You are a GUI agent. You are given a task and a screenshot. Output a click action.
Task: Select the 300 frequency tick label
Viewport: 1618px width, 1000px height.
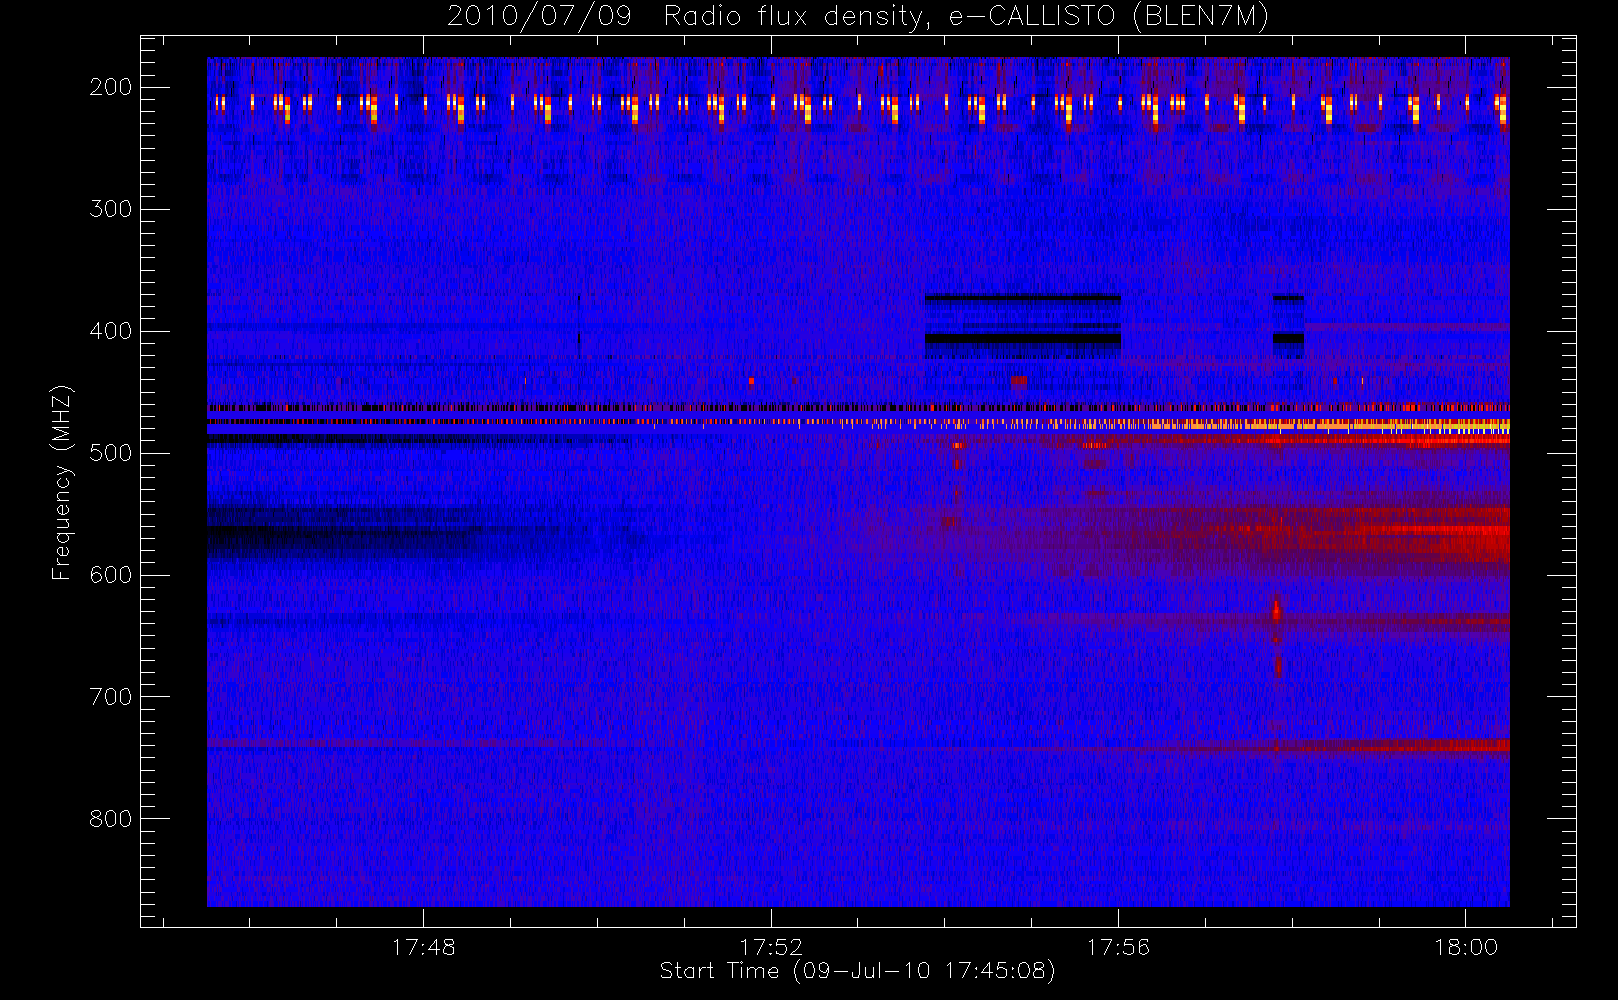[111, 209]
